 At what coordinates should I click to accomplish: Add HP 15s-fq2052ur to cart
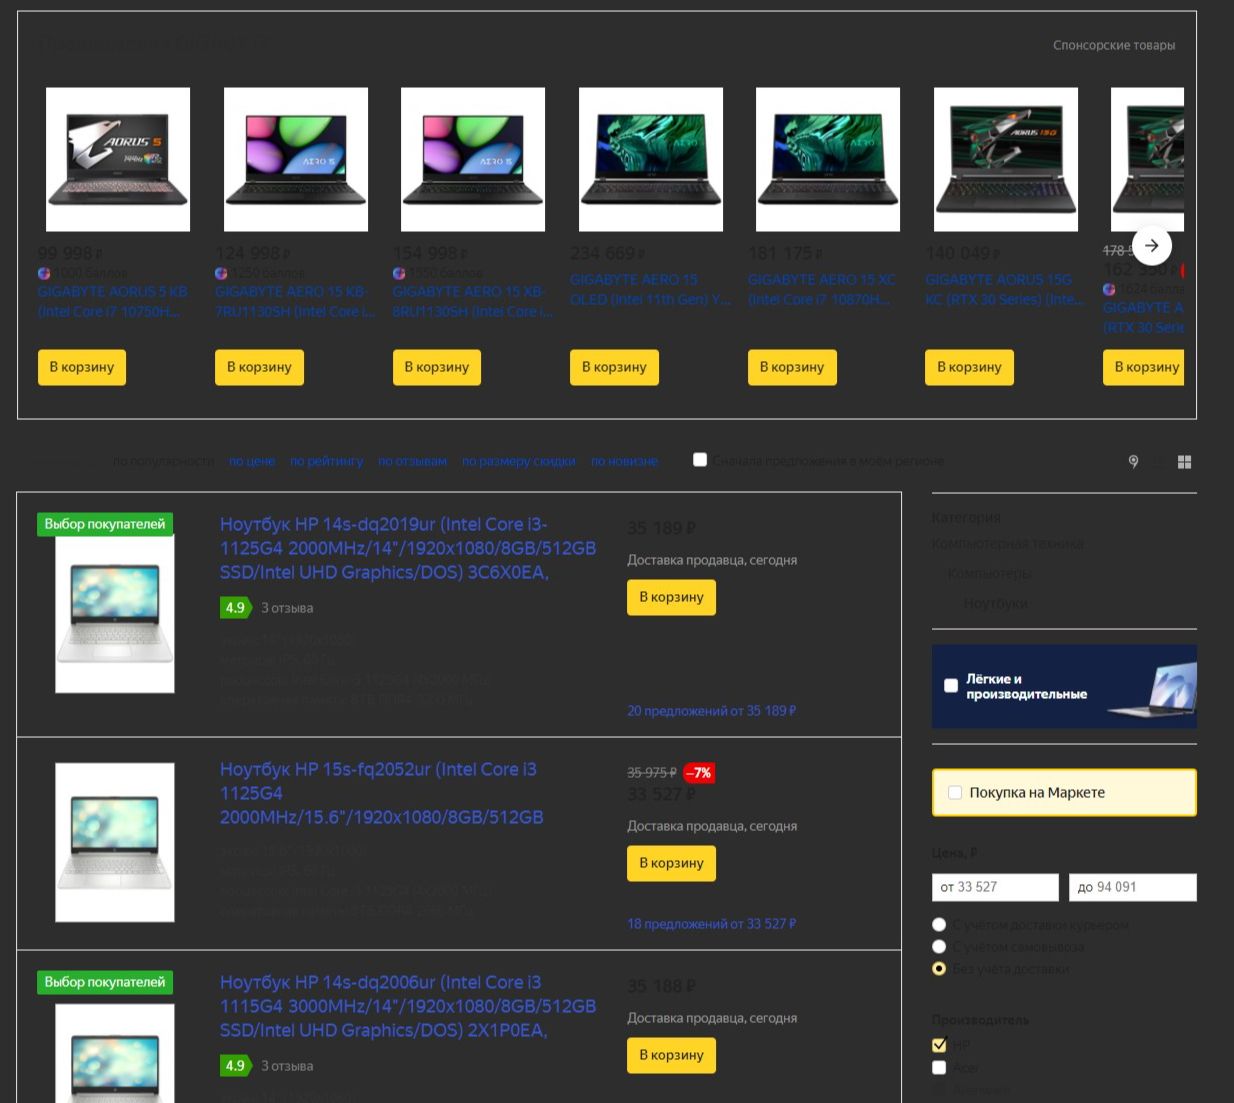click(x=671, y=863)
